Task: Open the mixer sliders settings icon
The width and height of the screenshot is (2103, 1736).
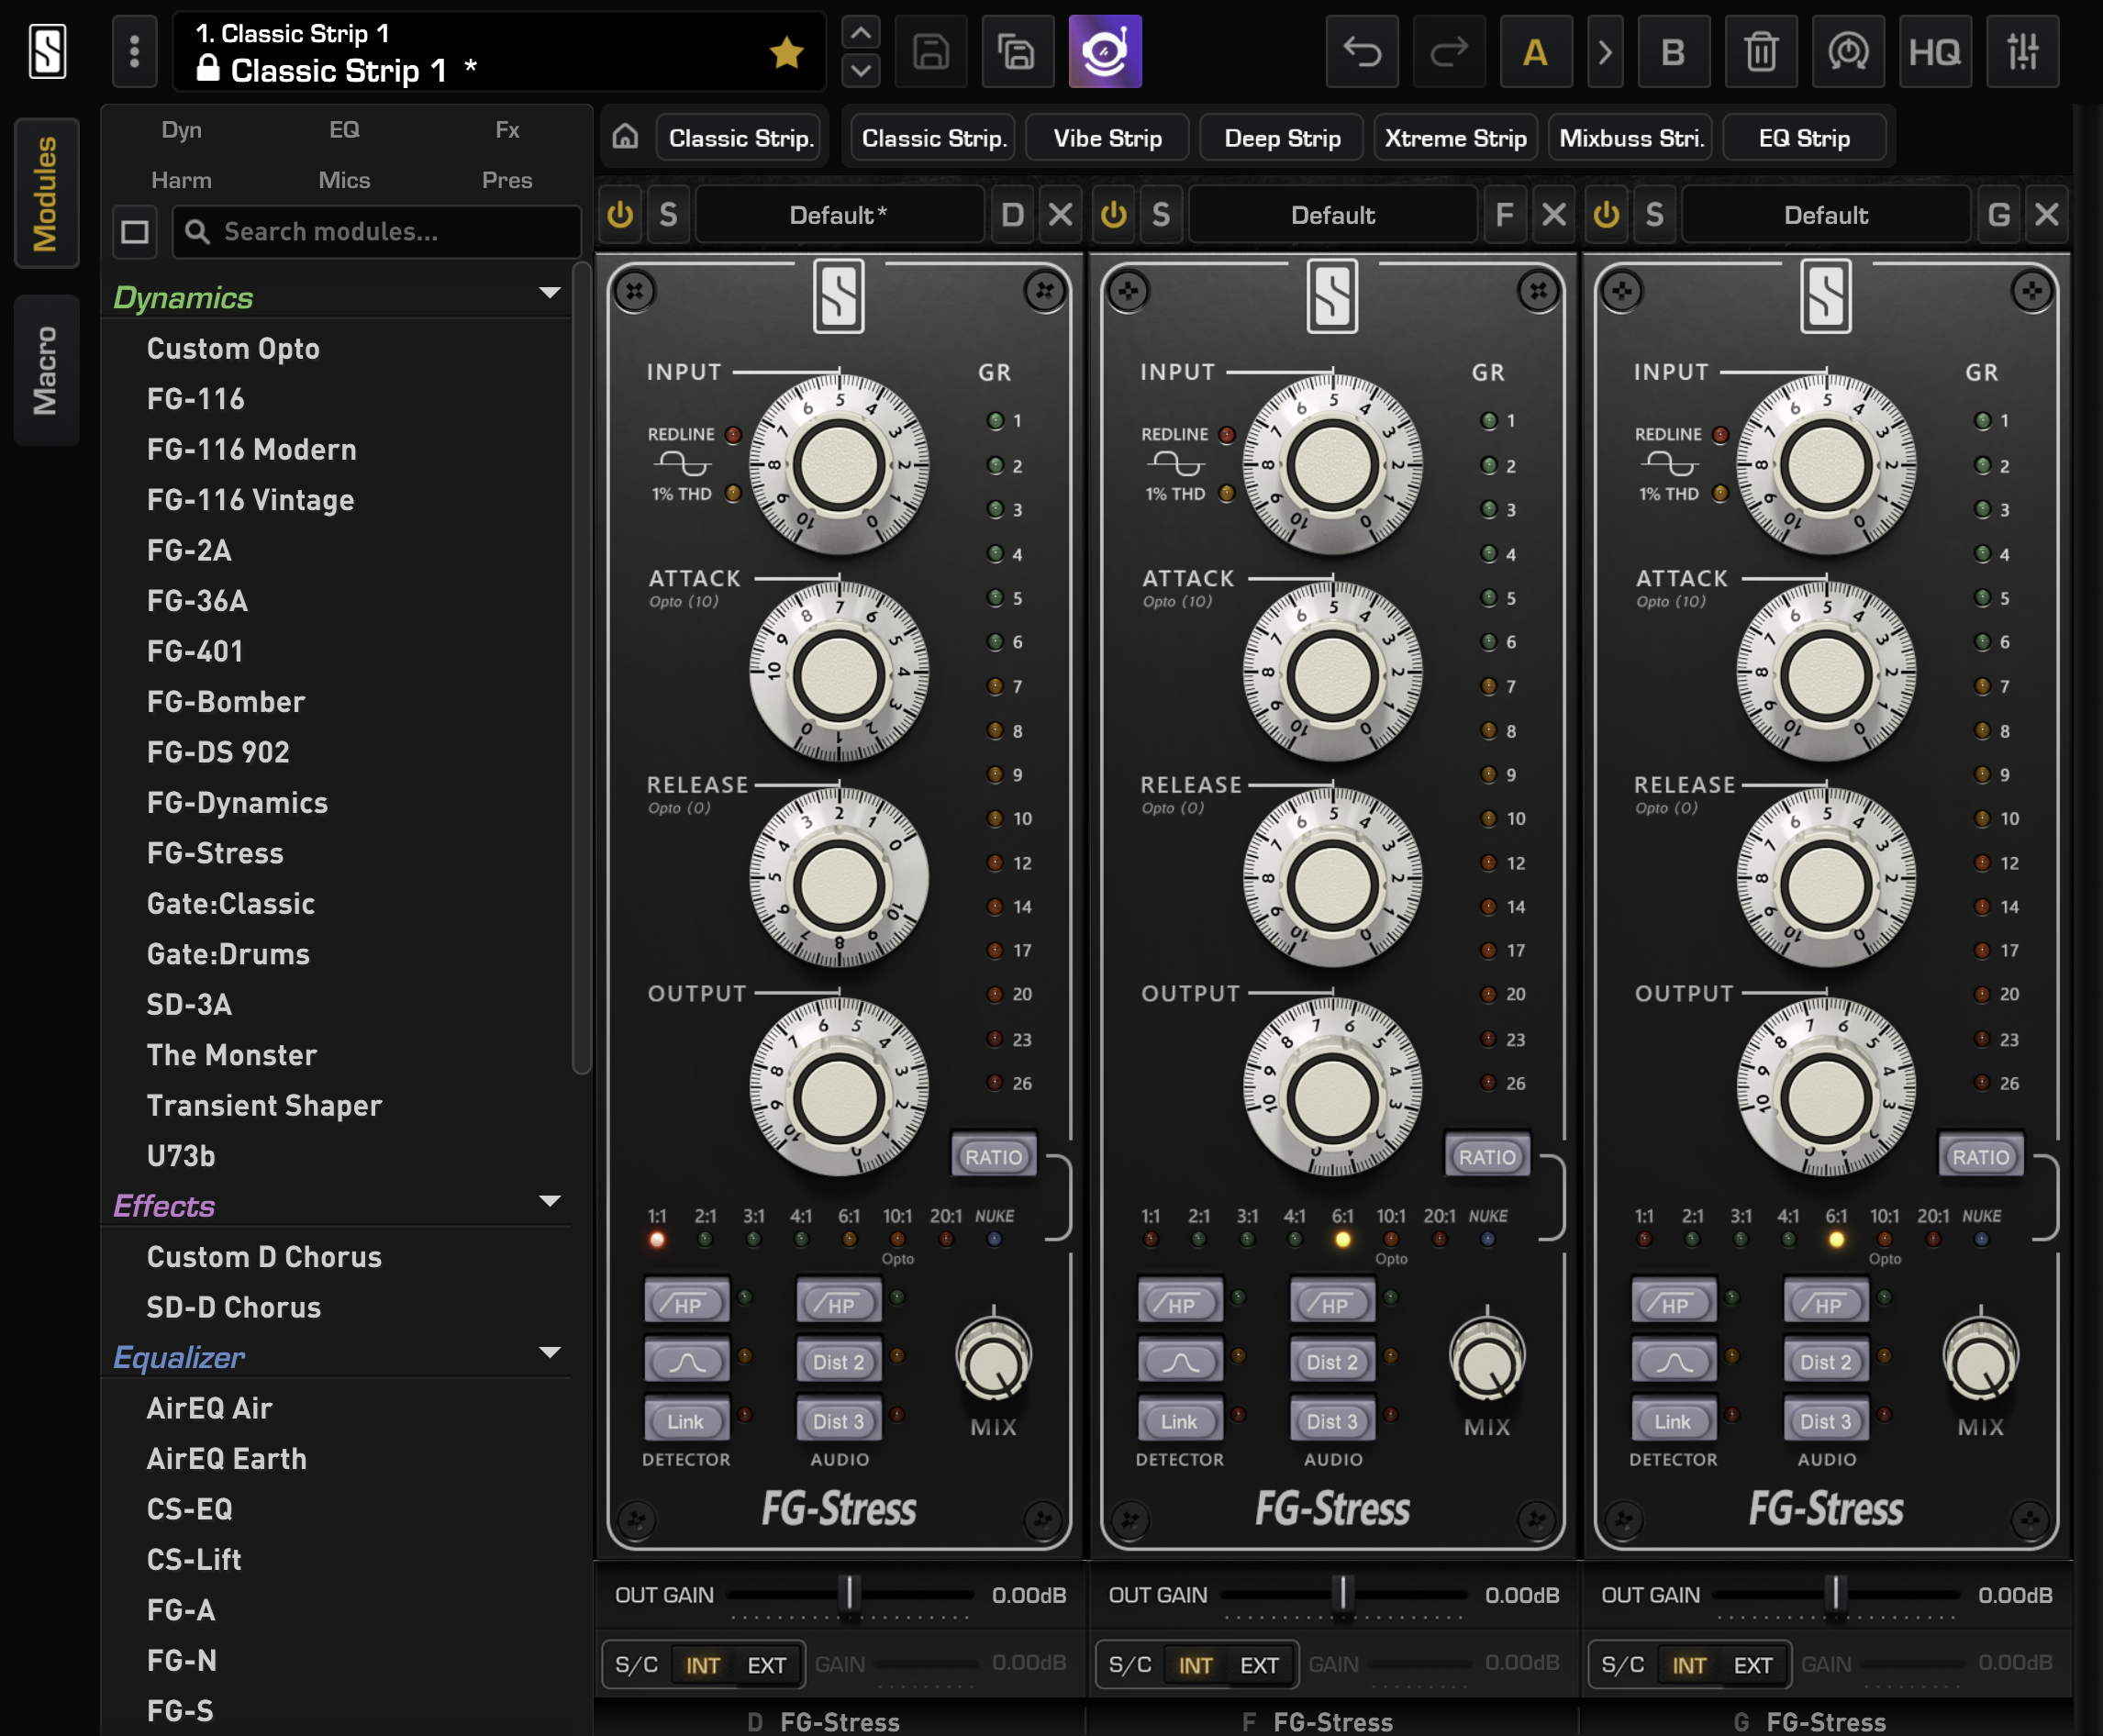Action: click(2022, 52)
